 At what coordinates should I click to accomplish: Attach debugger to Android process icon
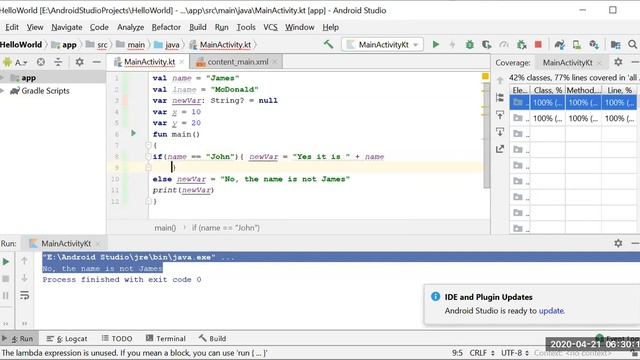click(x=521, y=44)
